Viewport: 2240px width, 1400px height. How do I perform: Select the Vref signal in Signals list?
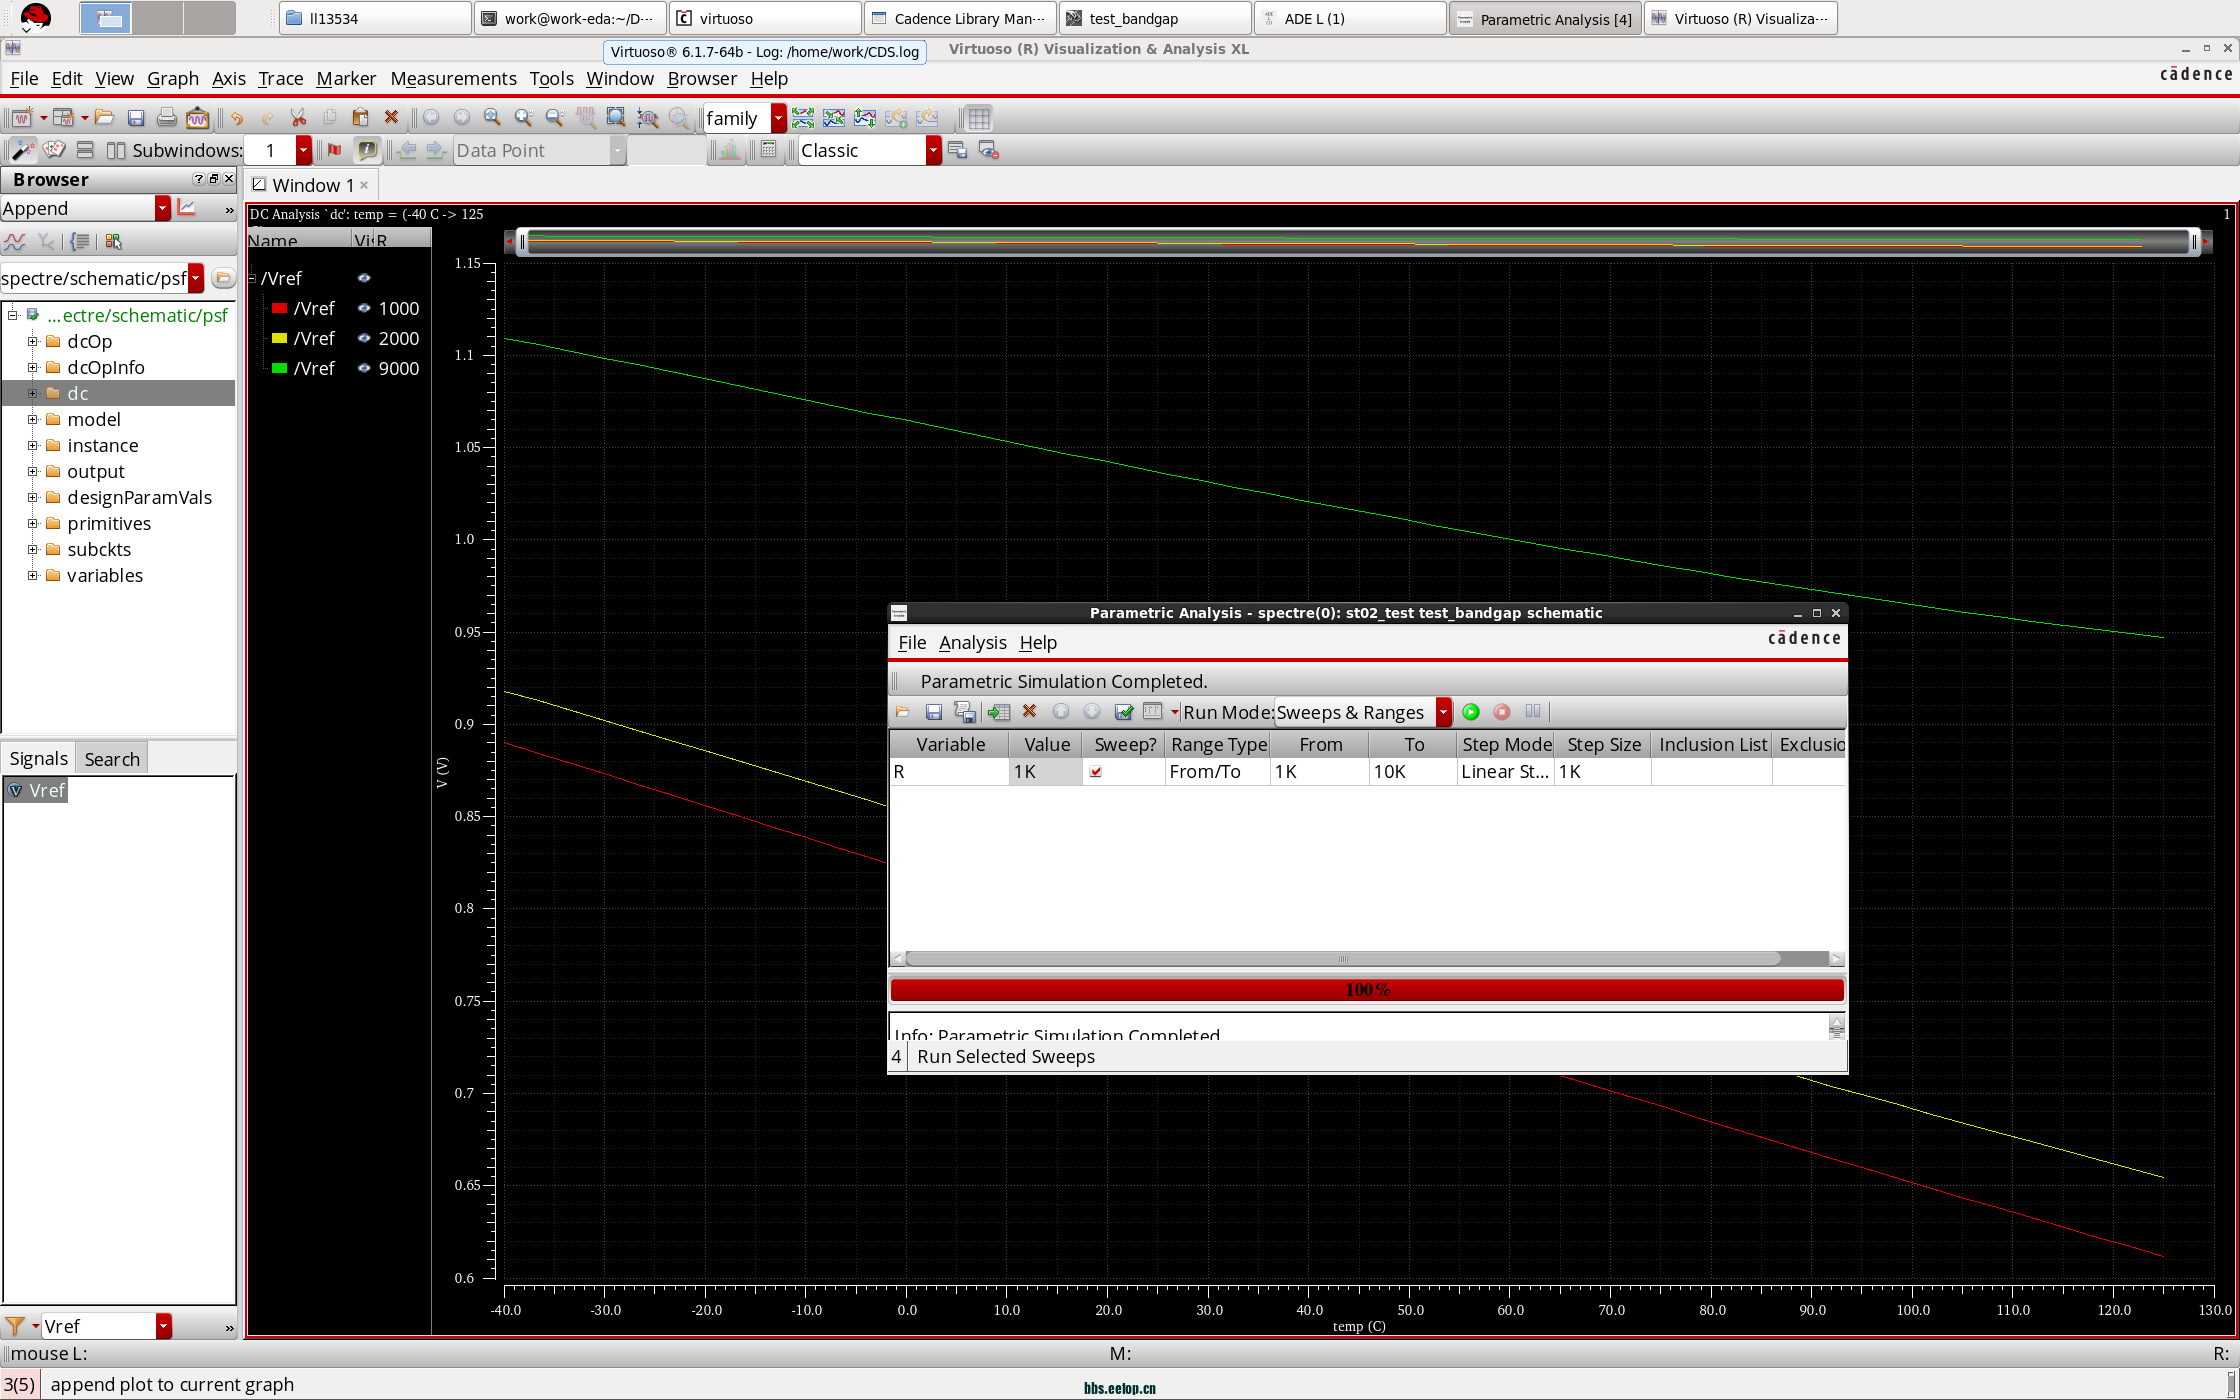click(x=37, y=790)
